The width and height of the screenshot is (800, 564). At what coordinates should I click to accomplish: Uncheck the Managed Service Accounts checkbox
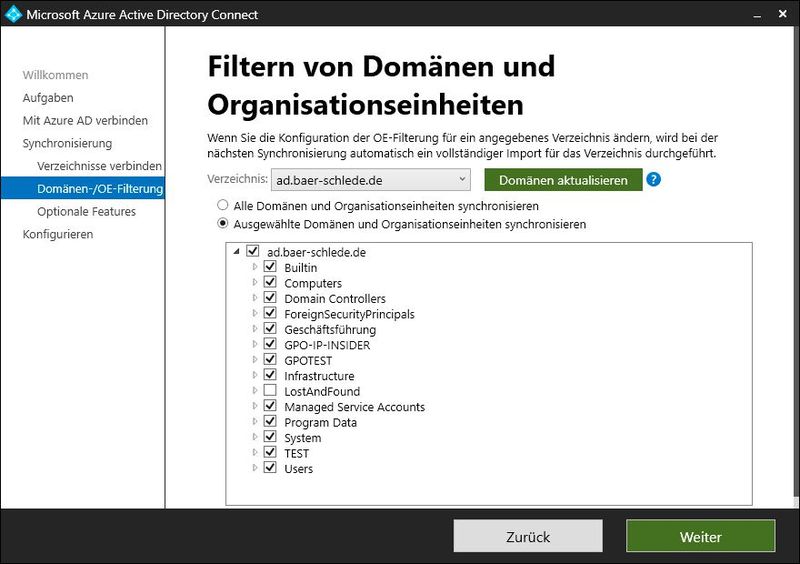pos(270,406)
